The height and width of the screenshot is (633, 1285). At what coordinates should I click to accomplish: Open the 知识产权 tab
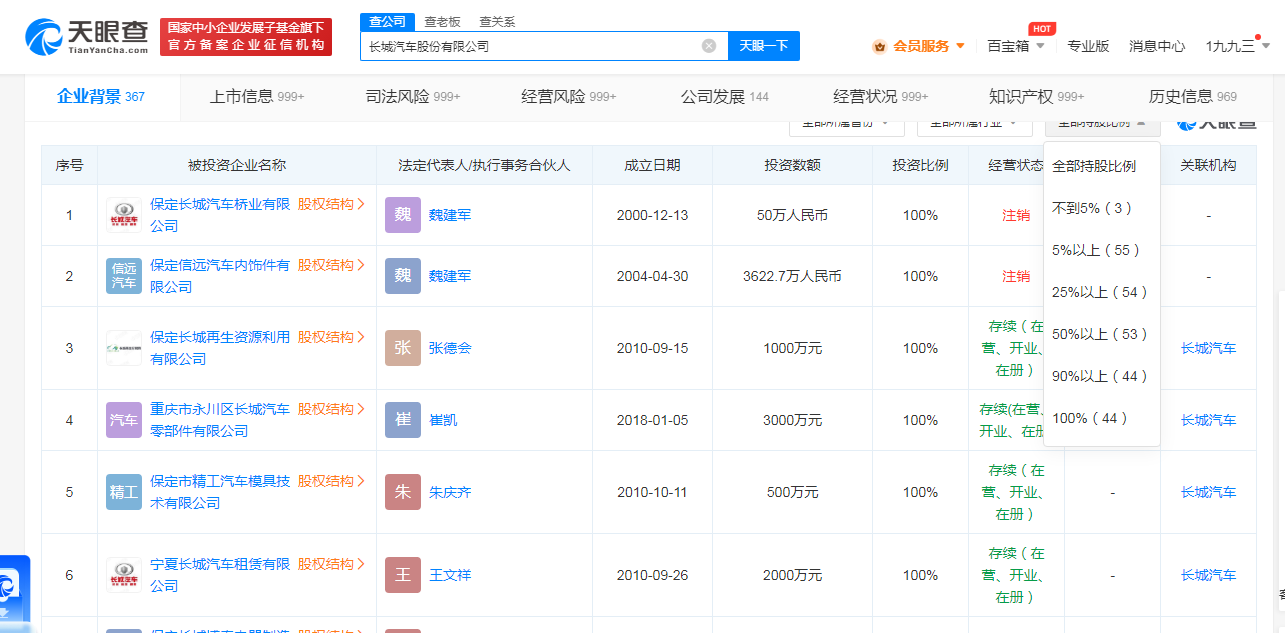pos(1037,97)
